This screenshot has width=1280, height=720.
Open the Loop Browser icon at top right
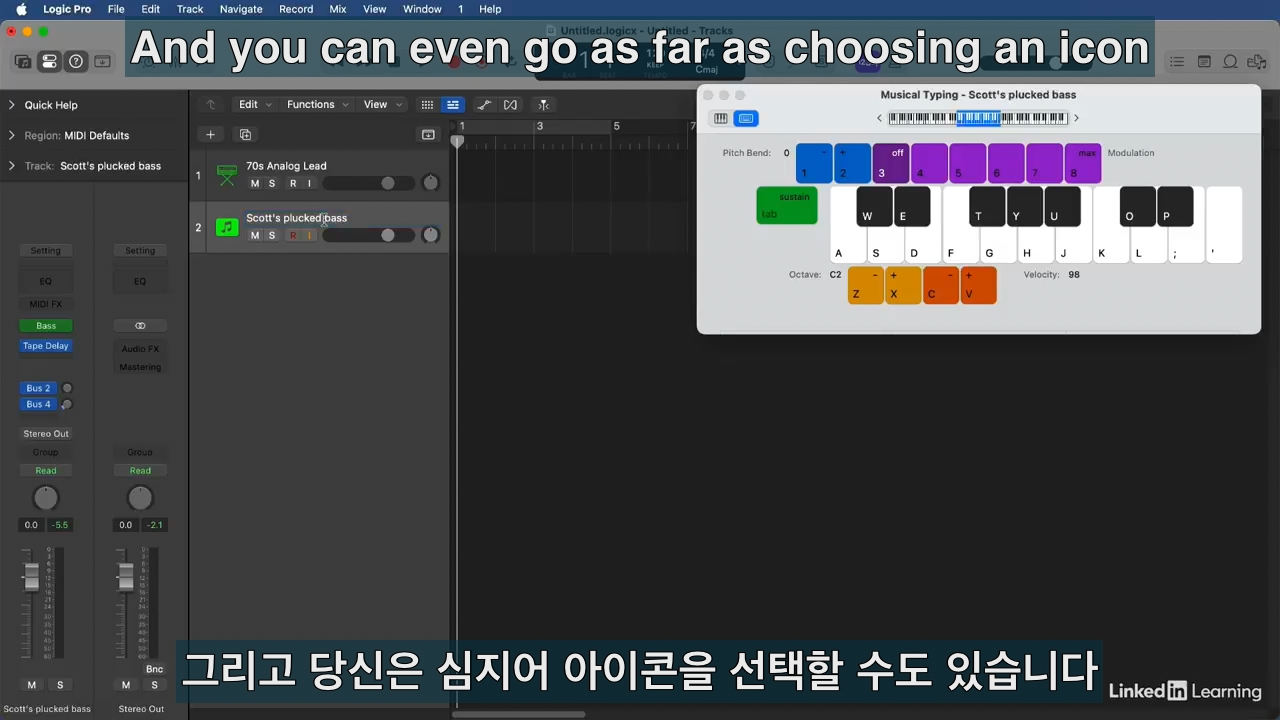(1230, 62)
